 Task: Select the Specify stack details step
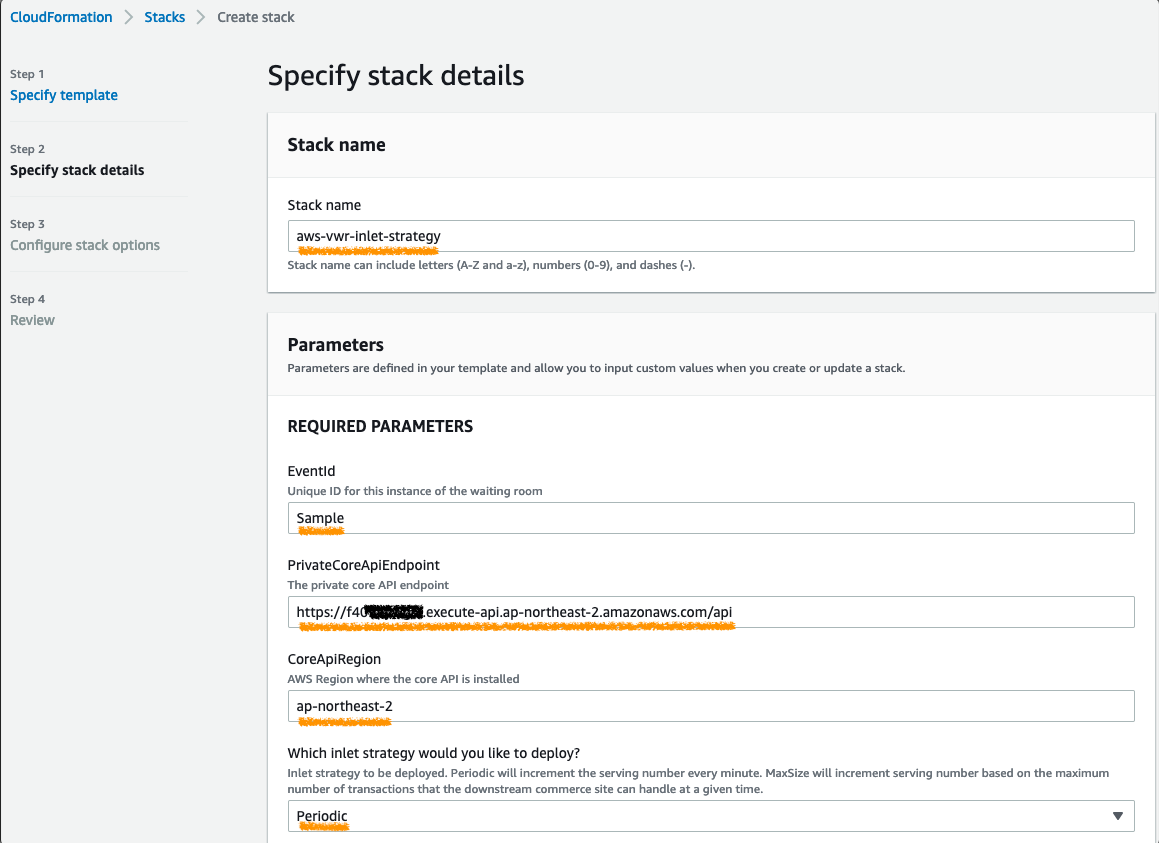pos(77,170)
